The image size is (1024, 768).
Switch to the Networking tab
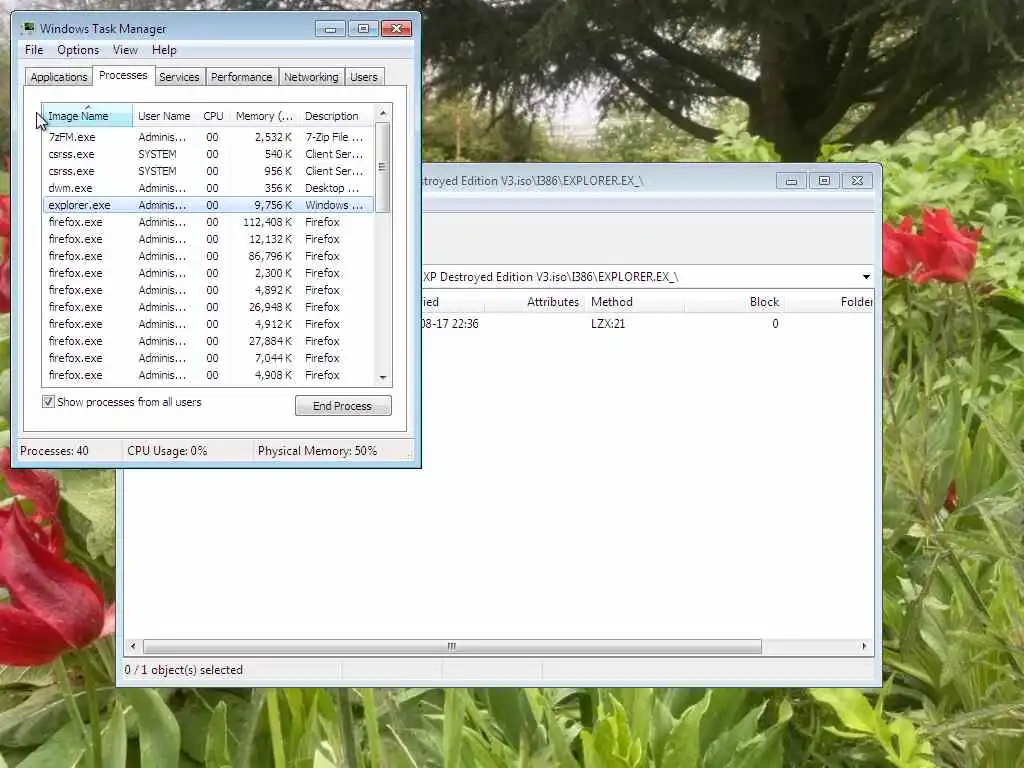click(x=311, y=77)
